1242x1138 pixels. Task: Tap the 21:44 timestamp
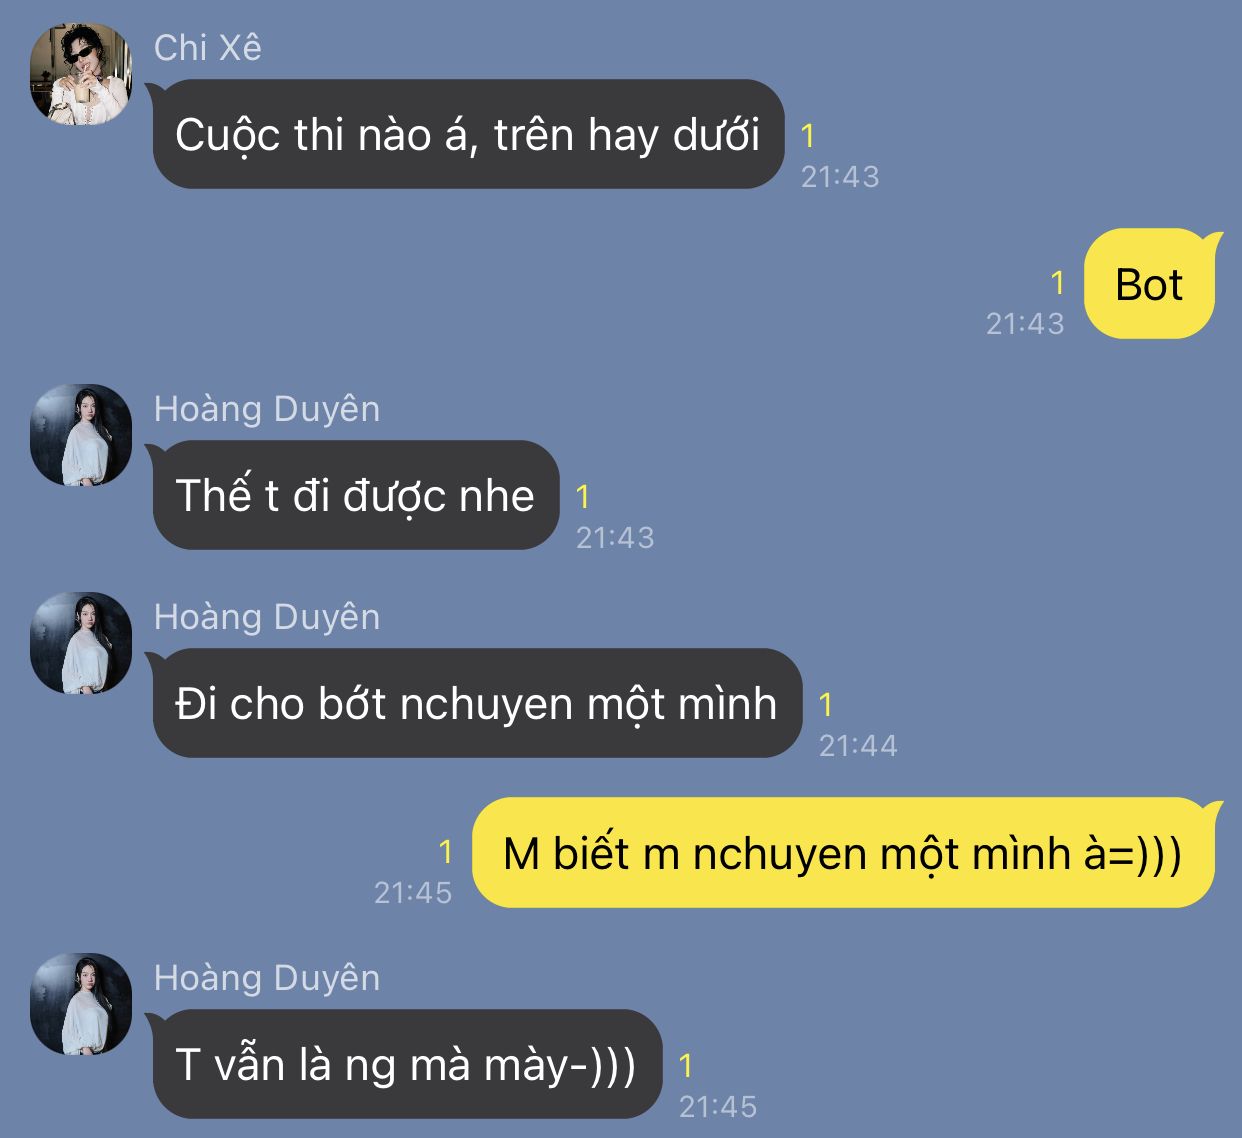click(858, 745)
